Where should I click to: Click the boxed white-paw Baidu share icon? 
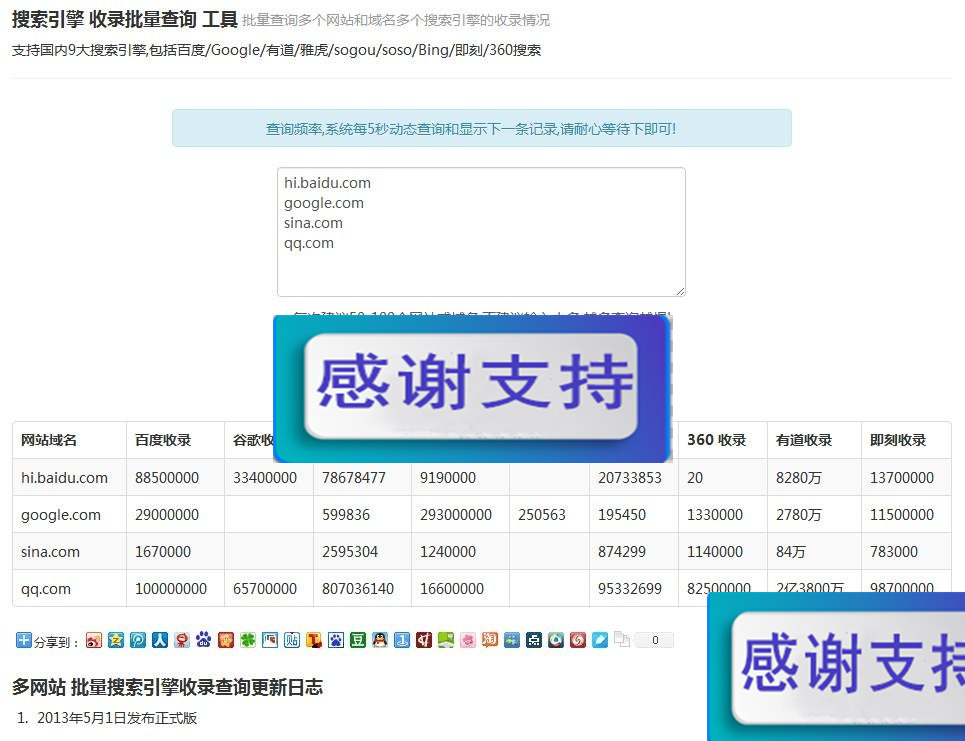tap(336, 640)
